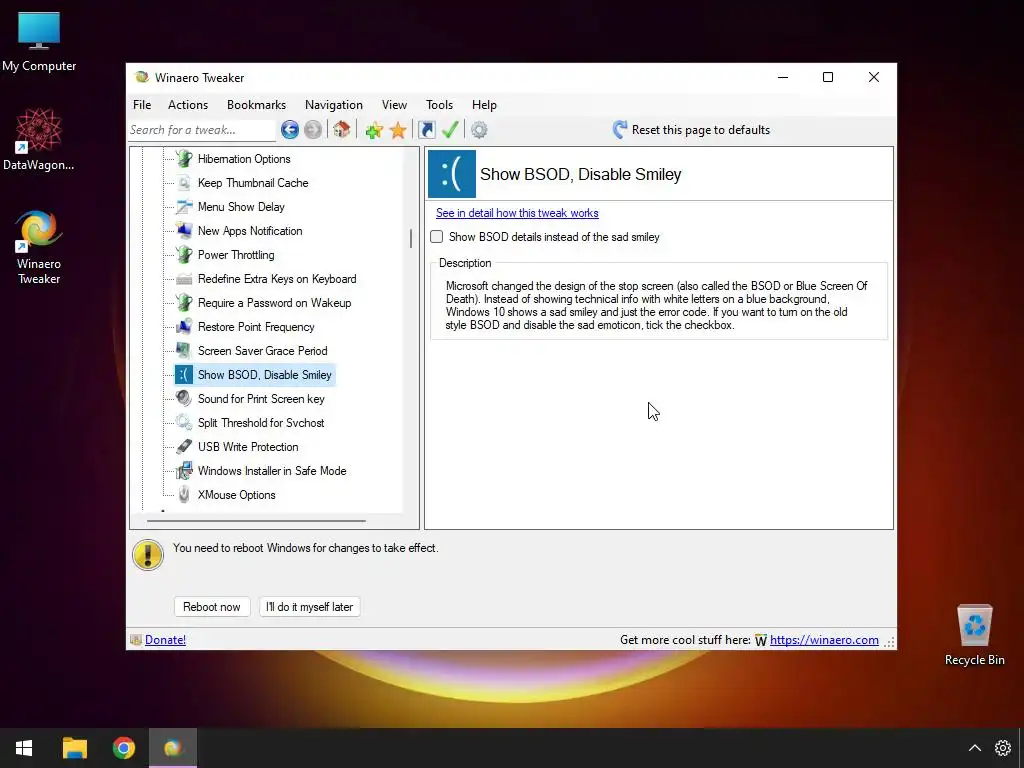Click the large blue BSOD smiley header icon
Image resolution: width=1024 pixels, height=768 pixels.
click(452, 174)
